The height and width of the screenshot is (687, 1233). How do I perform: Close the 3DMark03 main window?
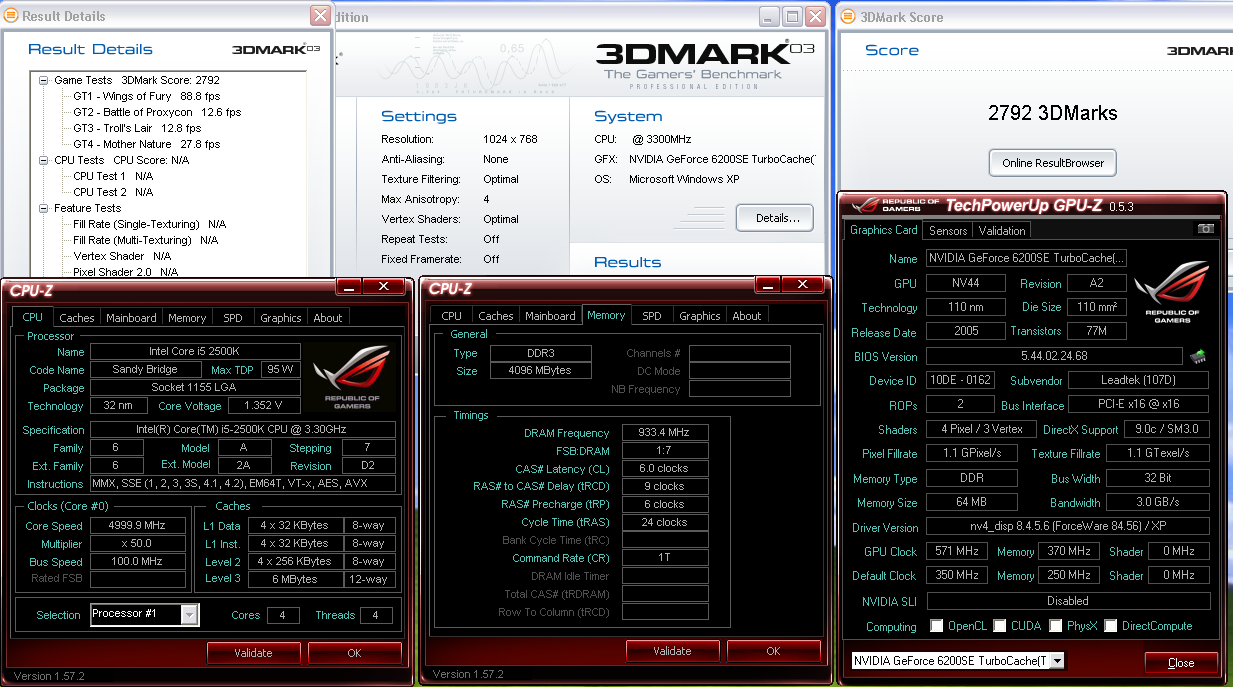tap(816, 16)
